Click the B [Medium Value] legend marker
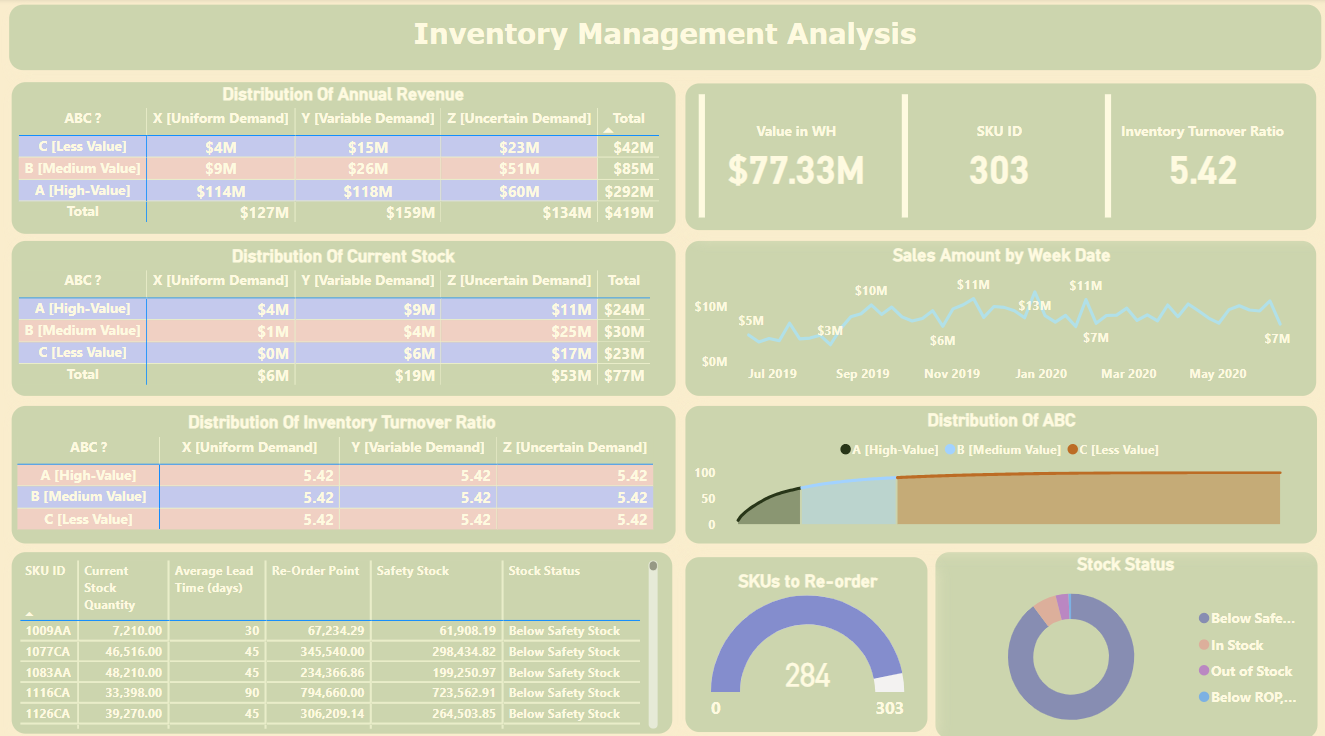This screenshot has width=1325, height=736. pos(950,450)
